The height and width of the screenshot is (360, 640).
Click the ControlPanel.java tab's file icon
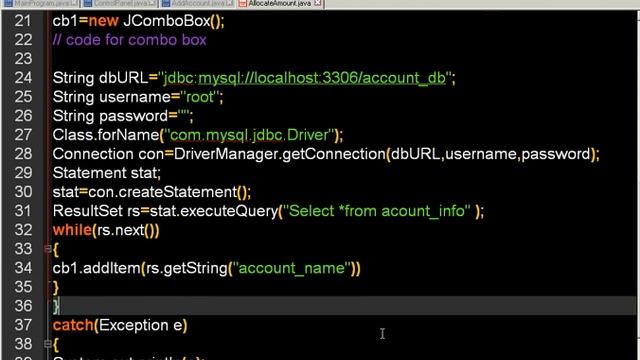pyautogui.click(x=87, y=3)
